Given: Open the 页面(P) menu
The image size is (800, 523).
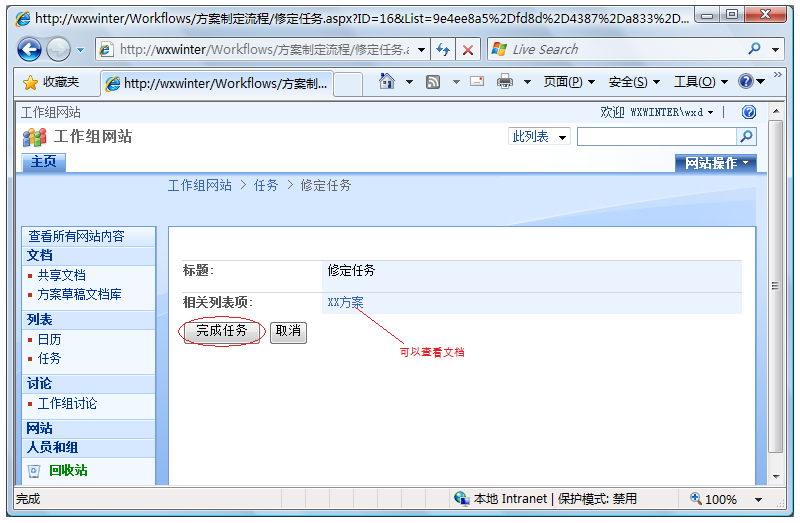Looking at the screenshot, I should pyautogui.click(x=569, y=82).
